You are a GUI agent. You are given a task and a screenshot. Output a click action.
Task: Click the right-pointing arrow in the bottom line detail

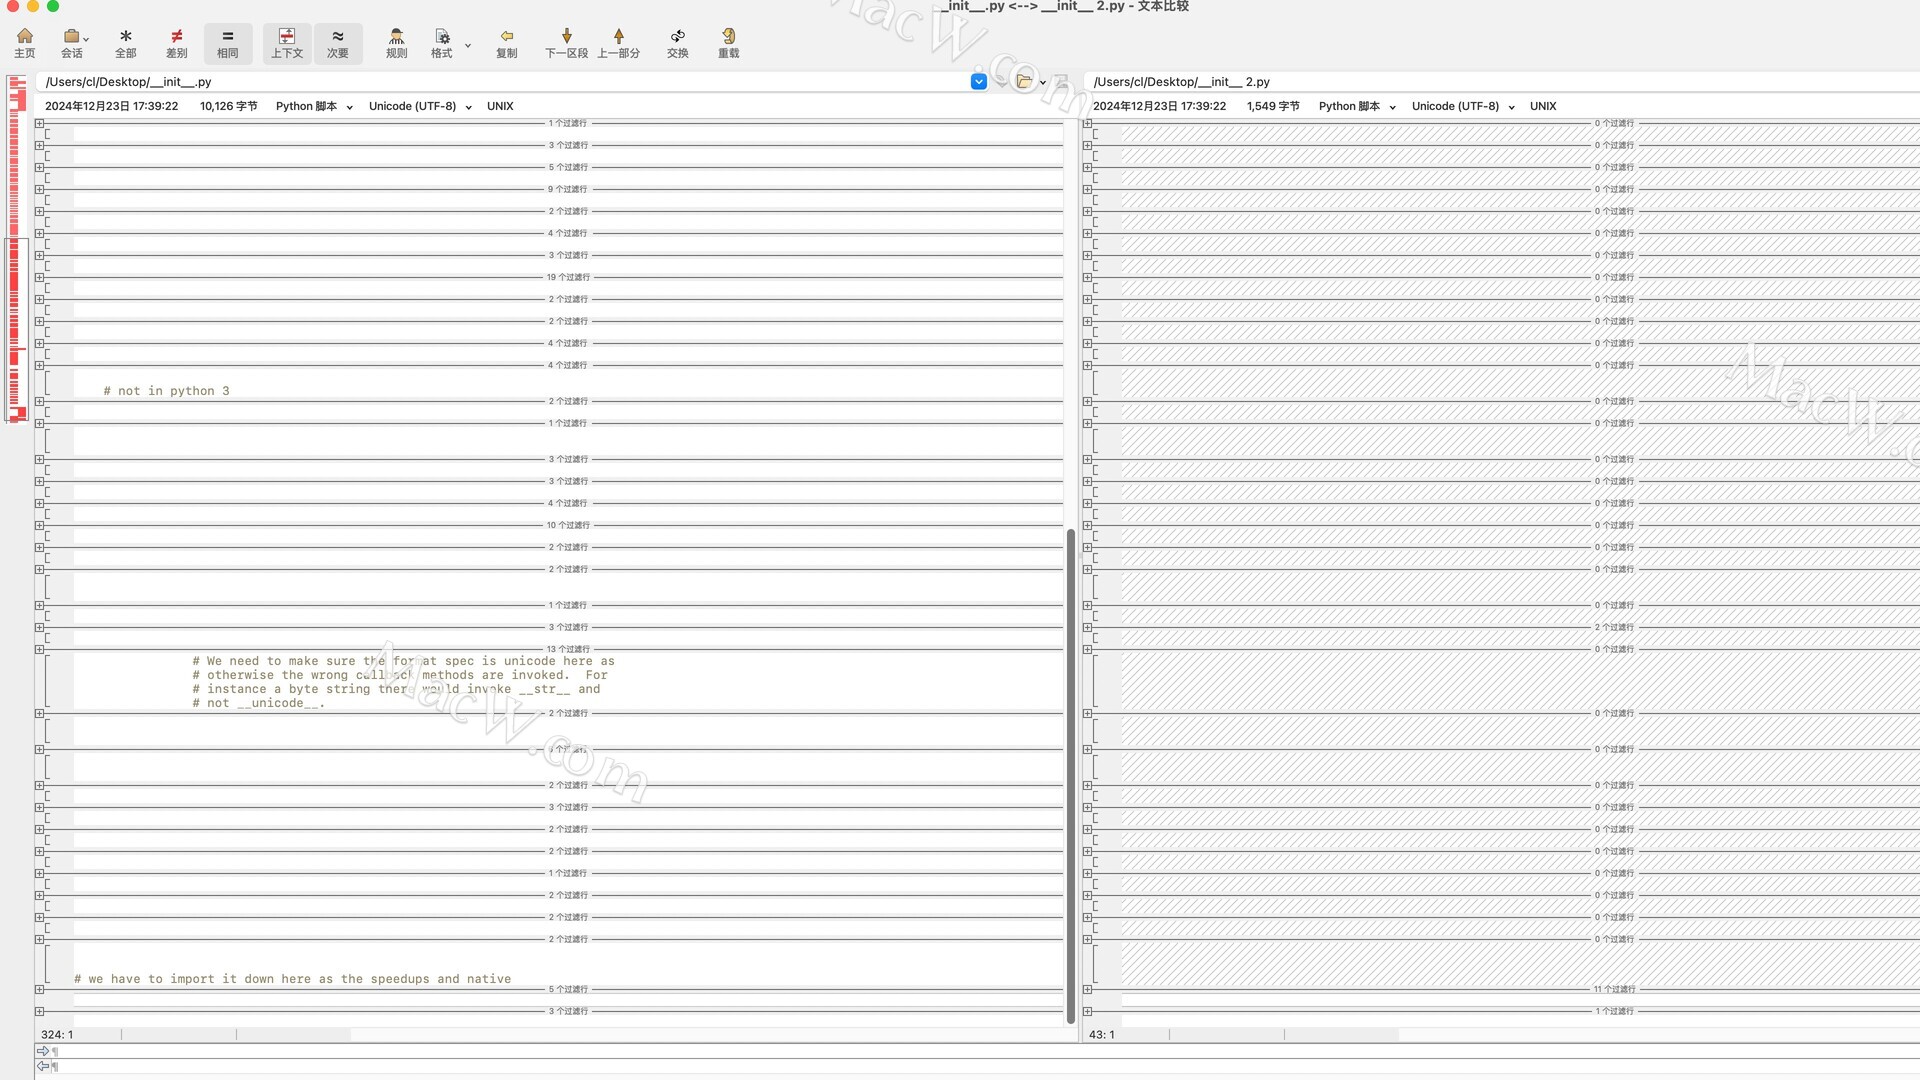[43, 1051]
